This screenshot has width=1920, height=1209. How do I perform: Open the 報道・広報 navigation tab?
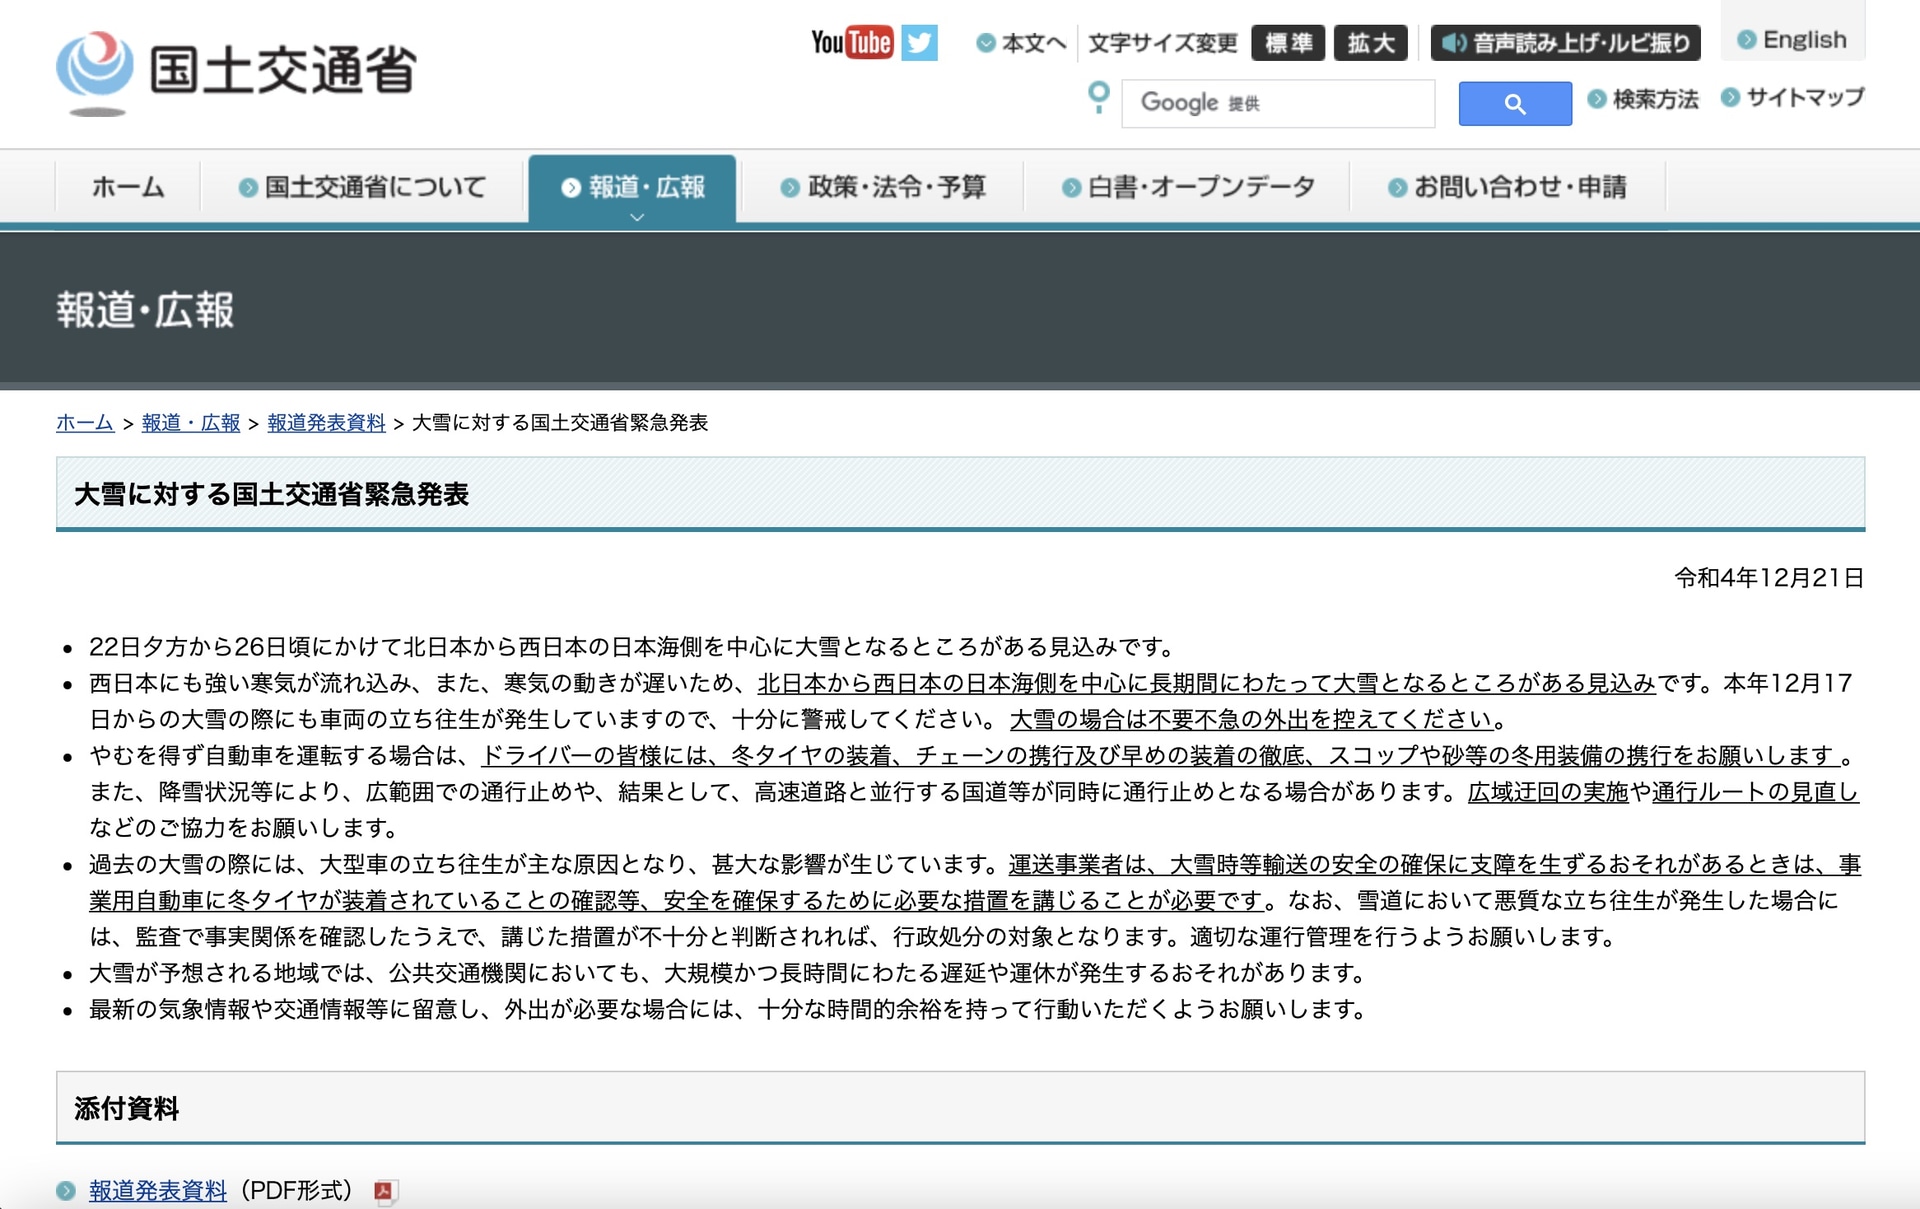[x=633, y=187]
